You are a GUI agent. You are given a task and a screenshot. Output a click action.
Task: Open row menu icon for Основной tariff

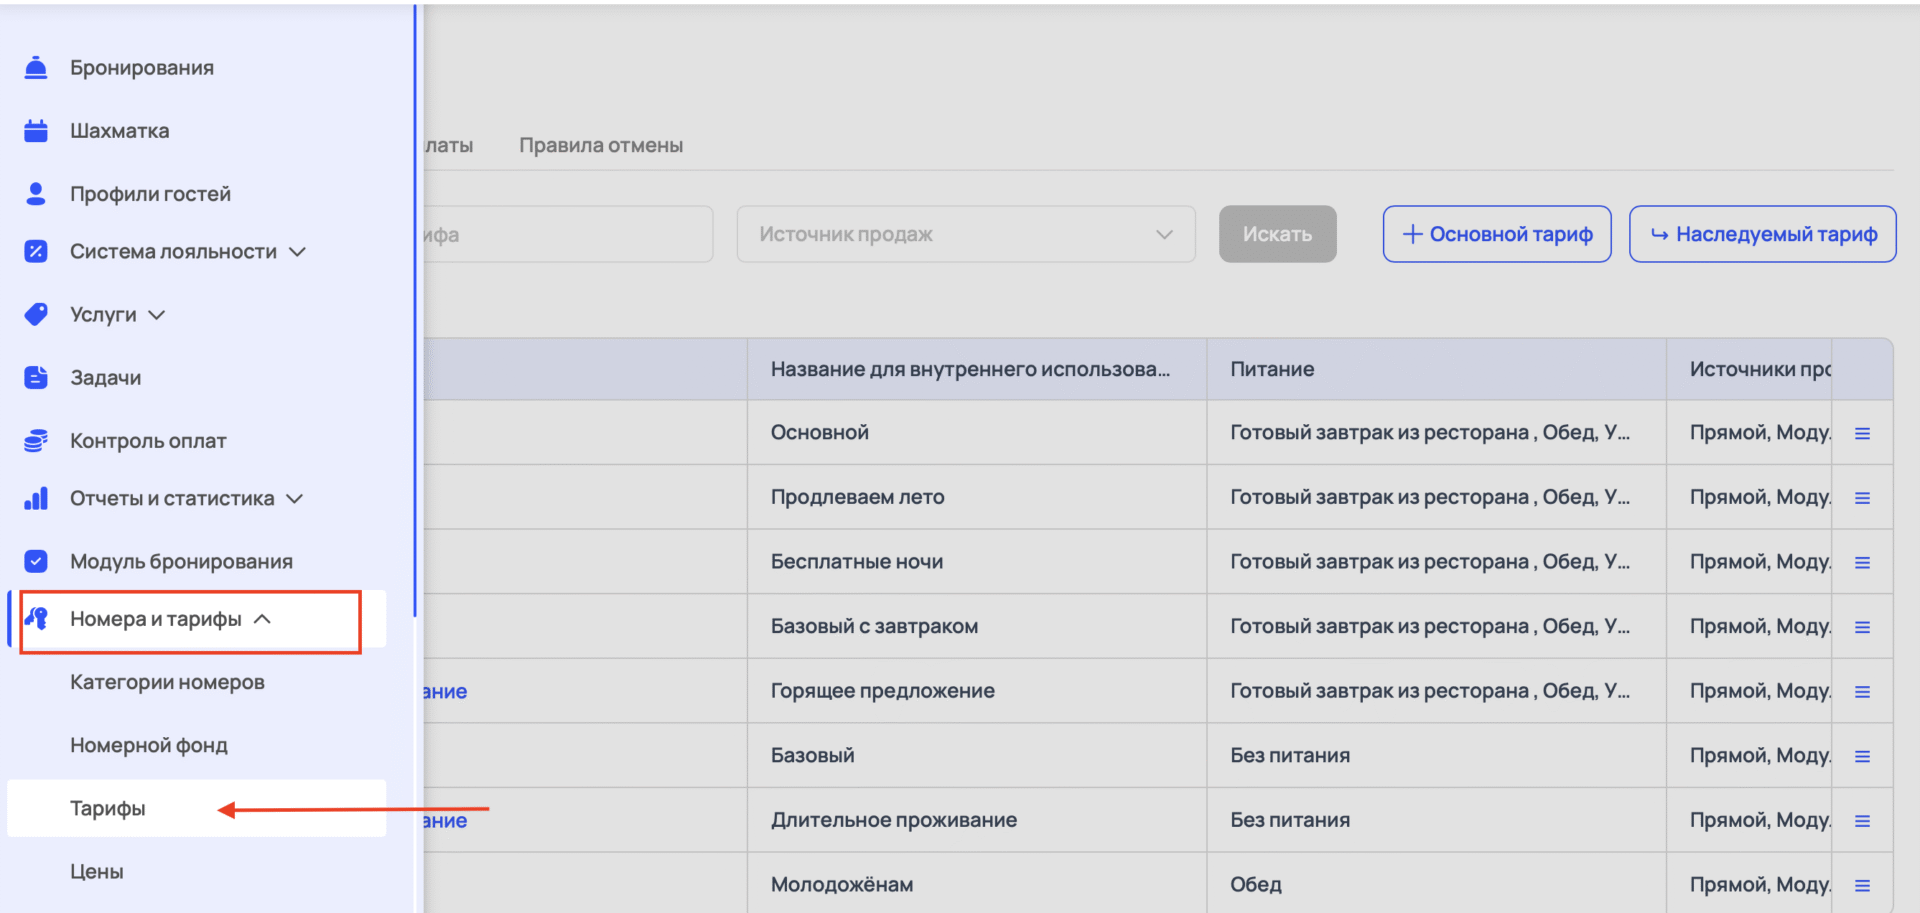click(x=1862, y=433)
